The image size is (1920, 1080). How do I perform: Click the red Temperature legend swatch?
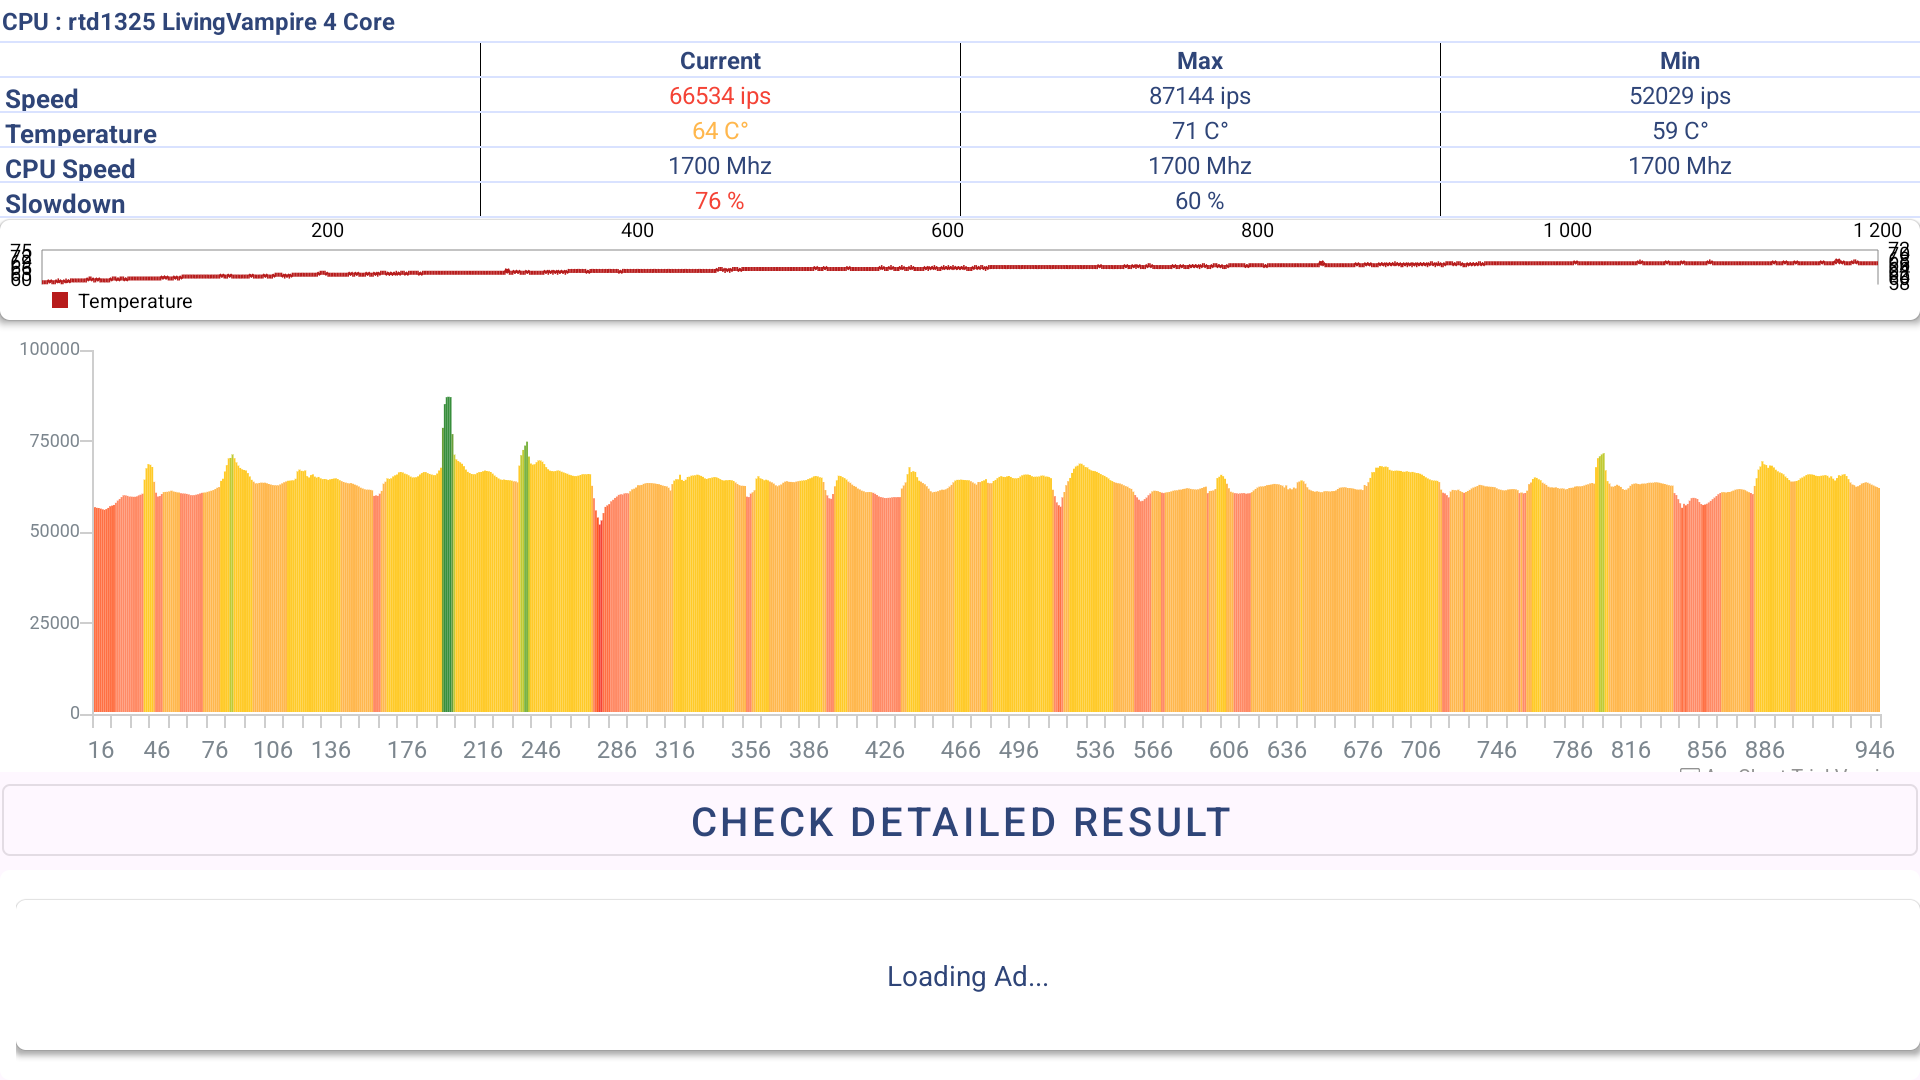tap(60, 301)
